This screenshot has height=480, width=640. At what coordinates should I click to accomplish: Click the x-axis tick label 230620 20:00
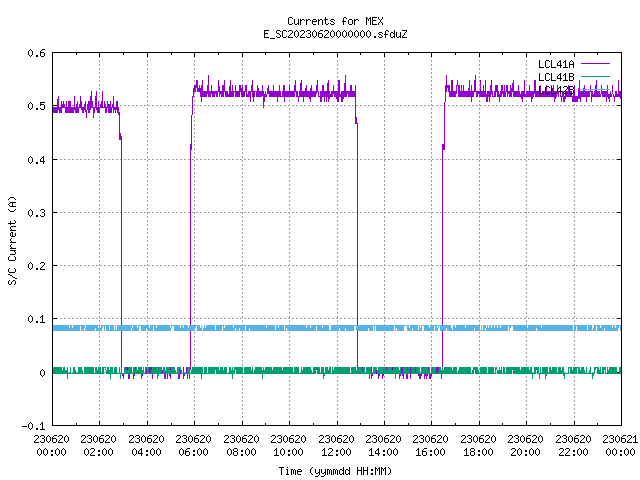pos(526,446)
